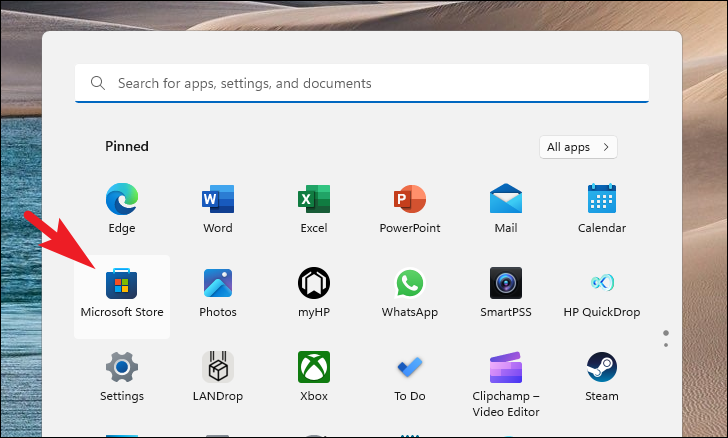The image size is (728, 438).
Task: Expand the All apps list
Action: (x=578, y=147)
